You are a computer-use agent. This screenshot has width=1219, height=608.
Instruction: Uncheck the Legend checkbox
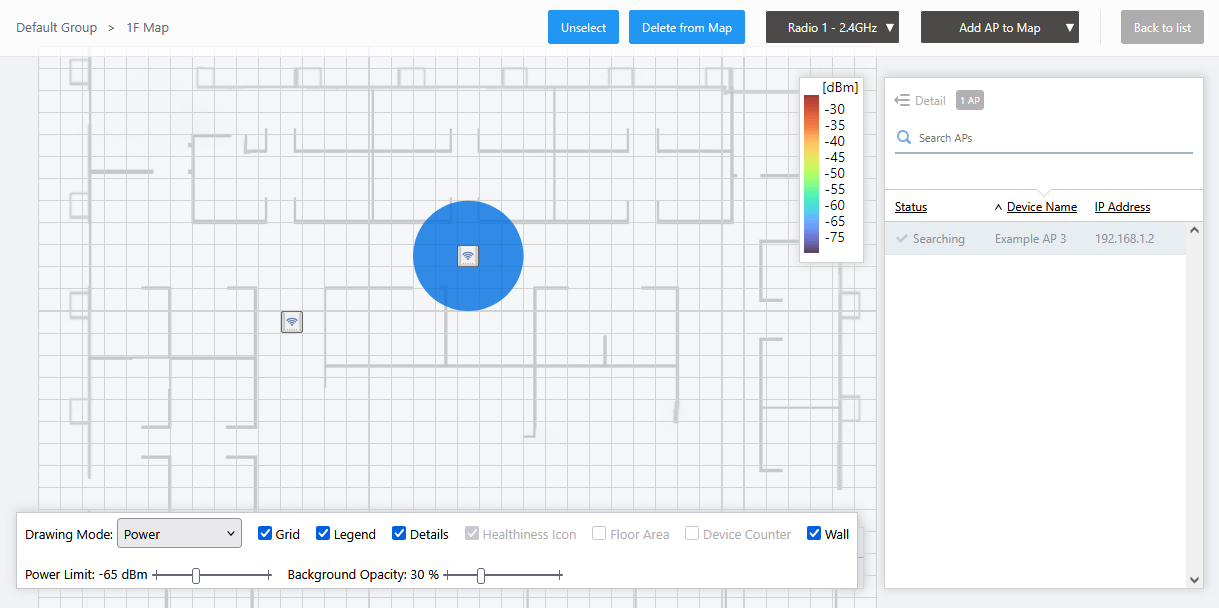tap(323, 534)
